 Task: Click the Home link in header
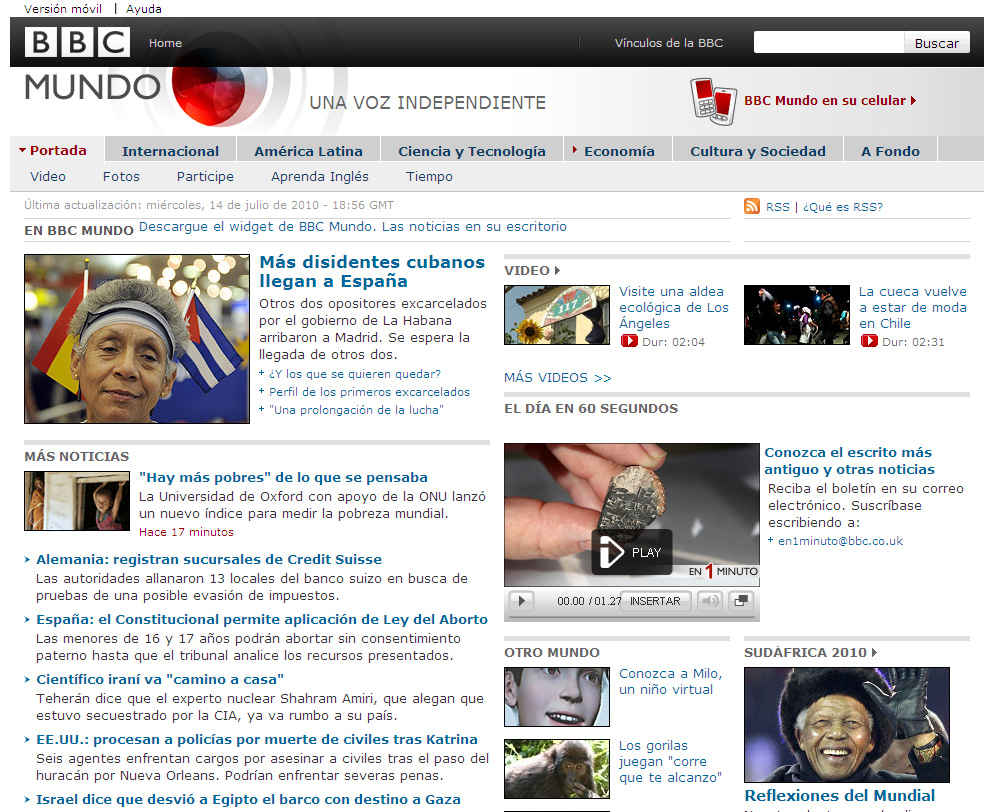[x=166, y=43]
